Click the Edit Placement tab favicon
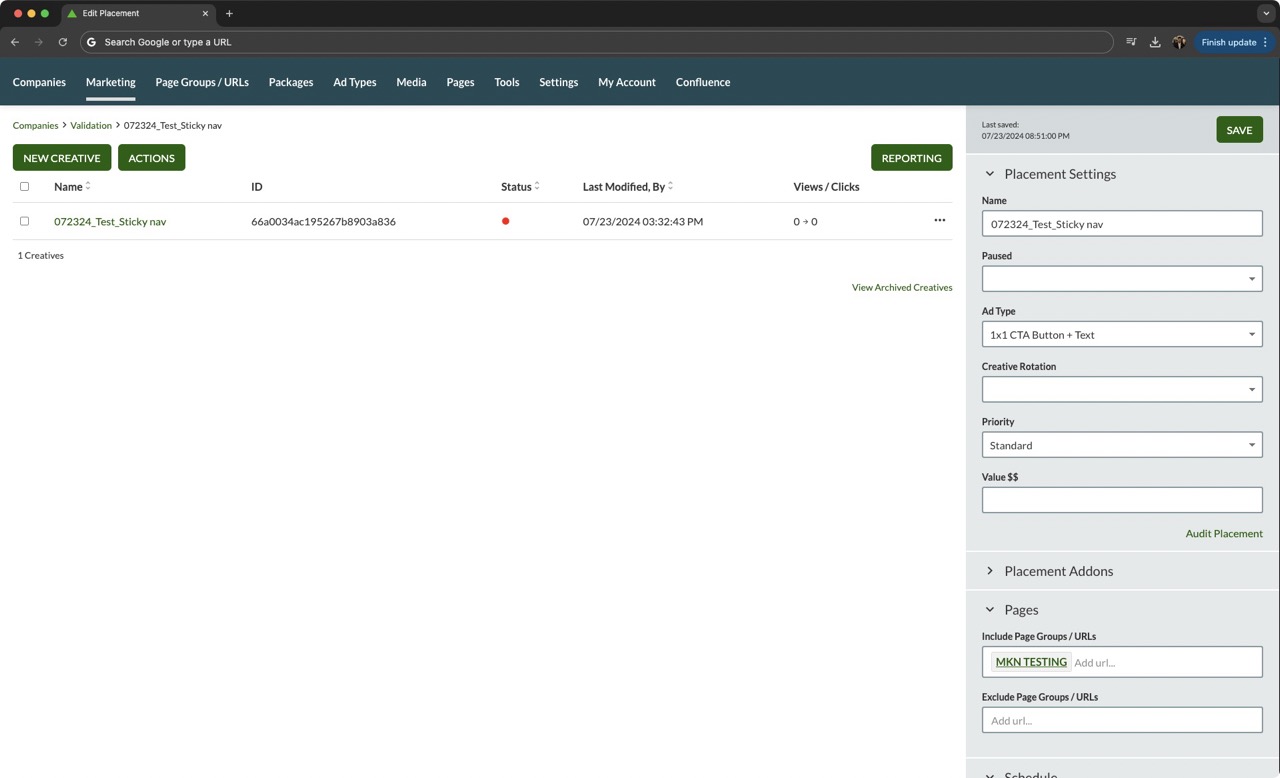The height and width of the screenshot is (778, 1280). 72,14
